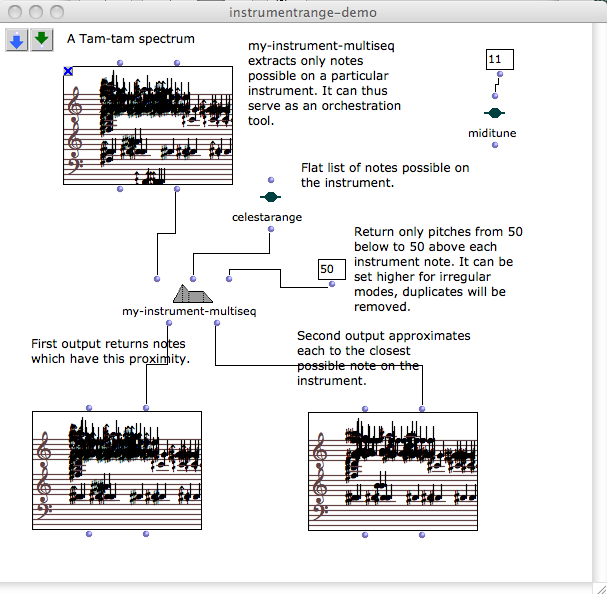Select the miditune box icon

494,114
